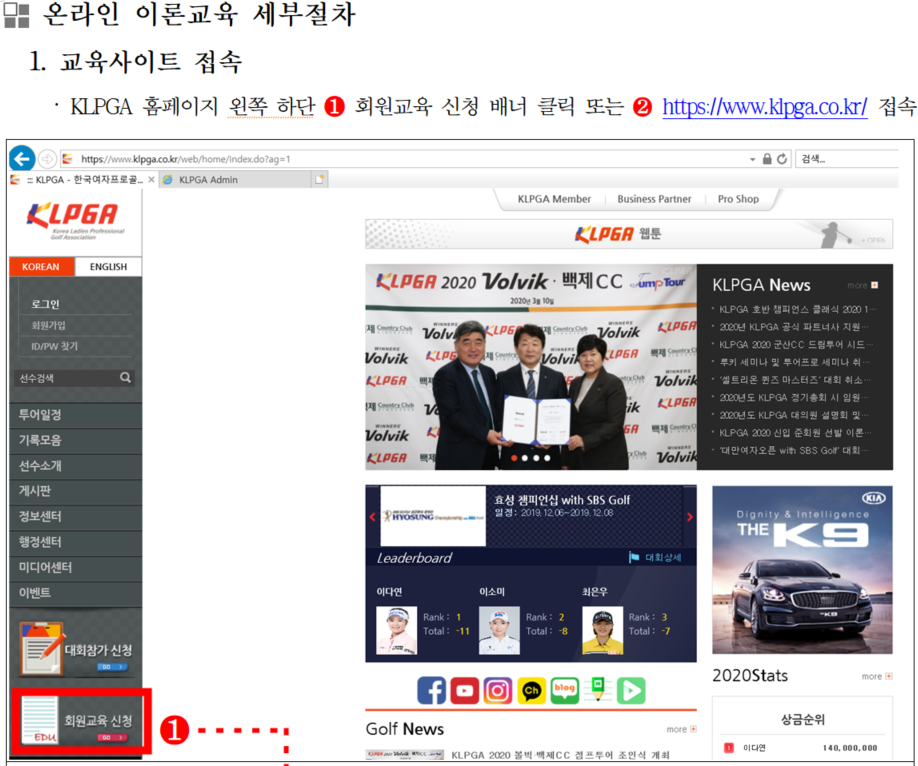Open the KakaoTalk channel icon

pos(531,690)
